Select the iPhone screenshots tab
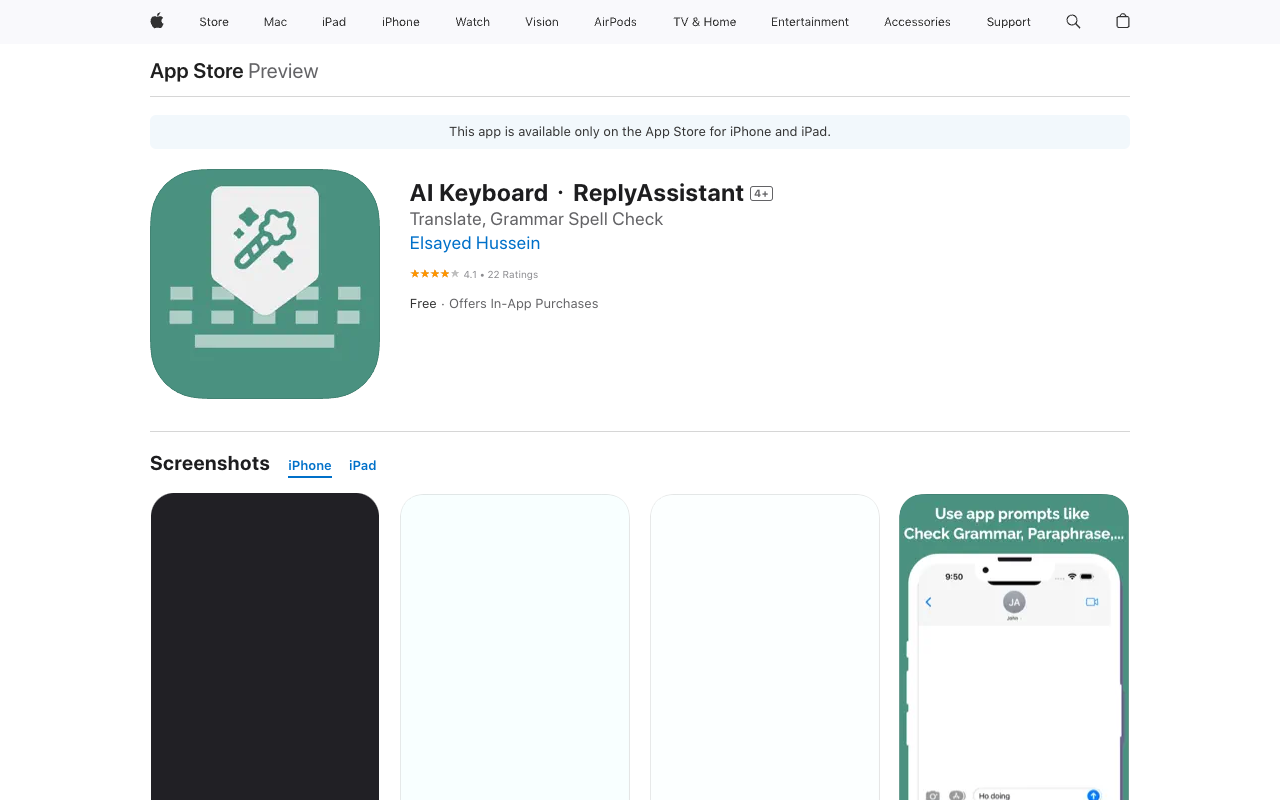Image resolution: width=1280 pixels, height=800 pixels. (310, 466)
